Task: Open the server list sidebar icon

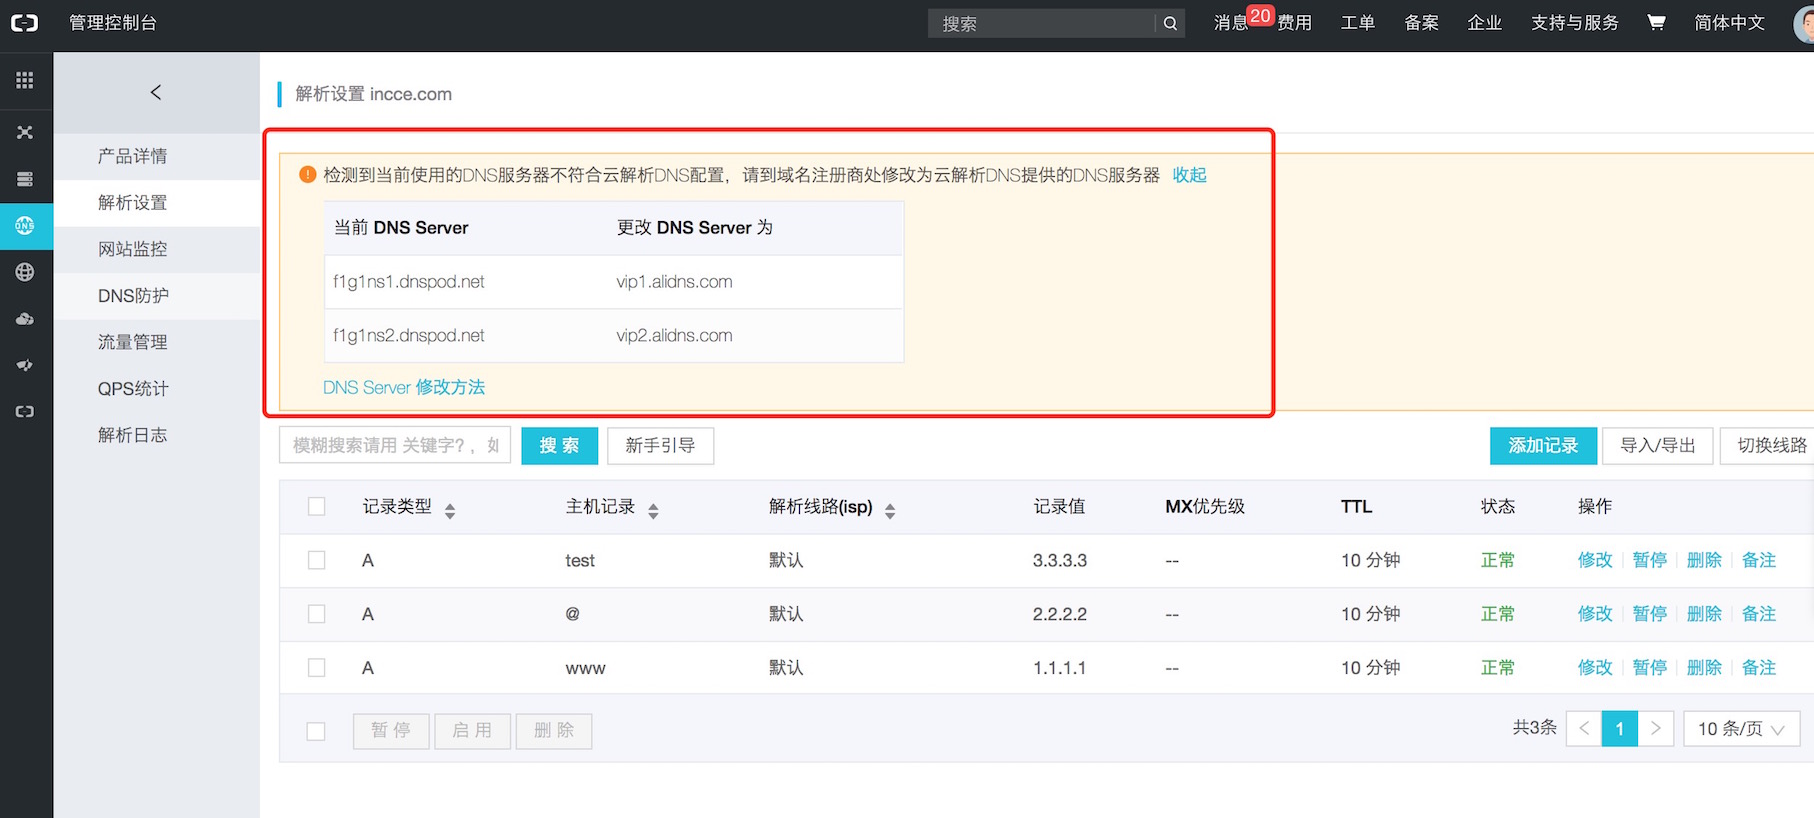Action: tap(25, 179)
